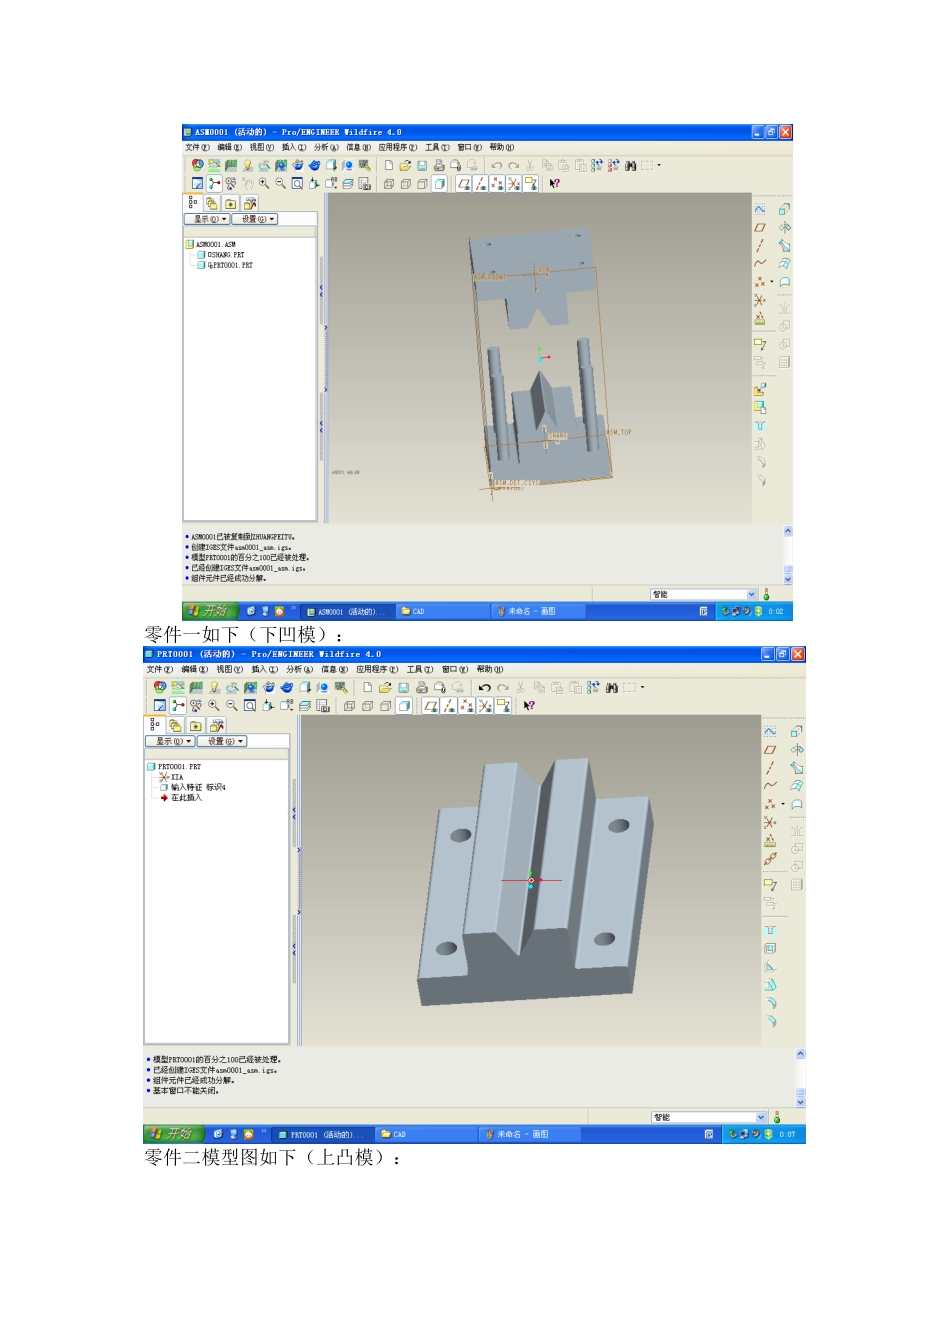Click What's This help pointer in ASM0001 window
Viewport: 950px width, 1344px height.
click(554, 184)
